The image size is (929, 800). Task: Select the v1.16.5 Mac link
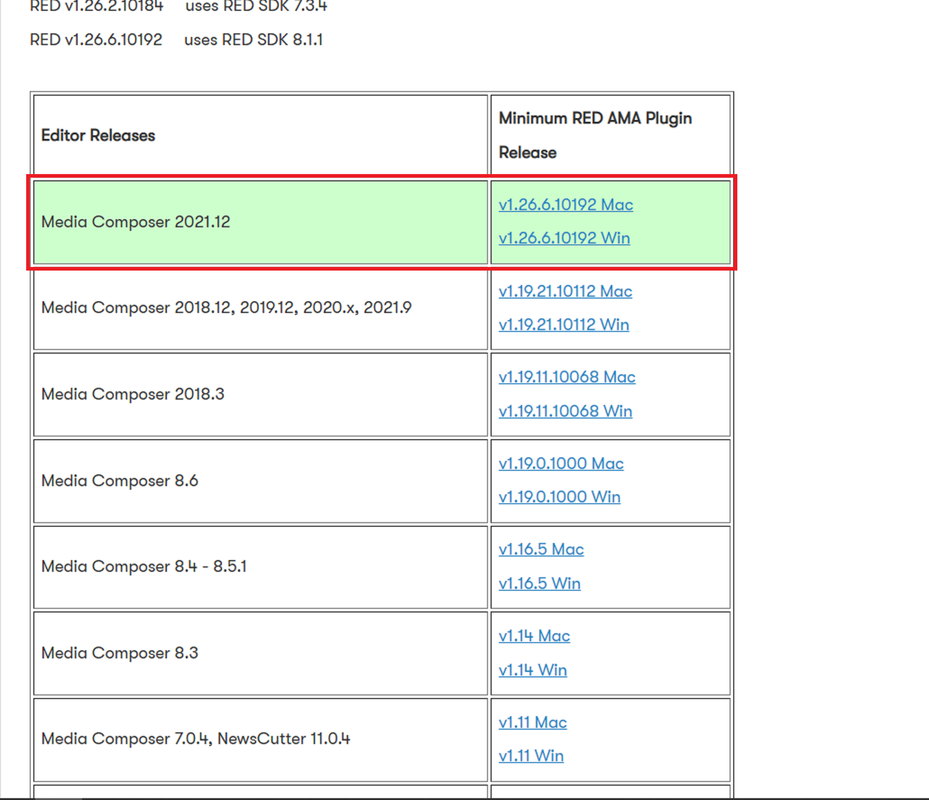pyautogui.click(x=541, y=549)
